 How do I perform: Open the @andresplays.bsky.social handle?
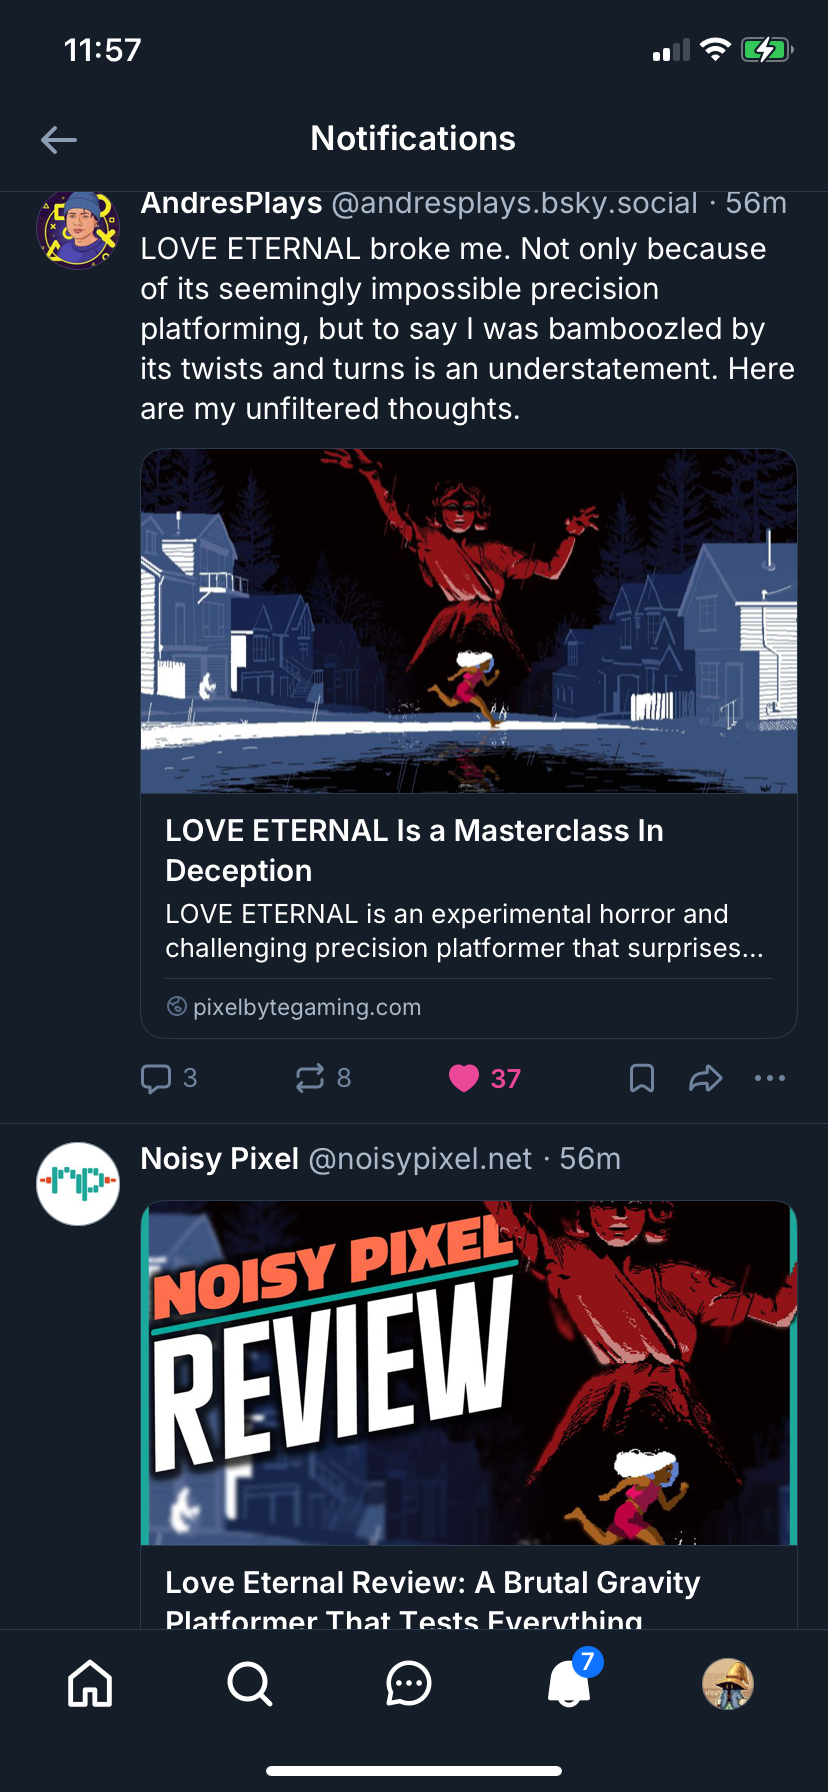pyautogui.click(x=514, y=204)
